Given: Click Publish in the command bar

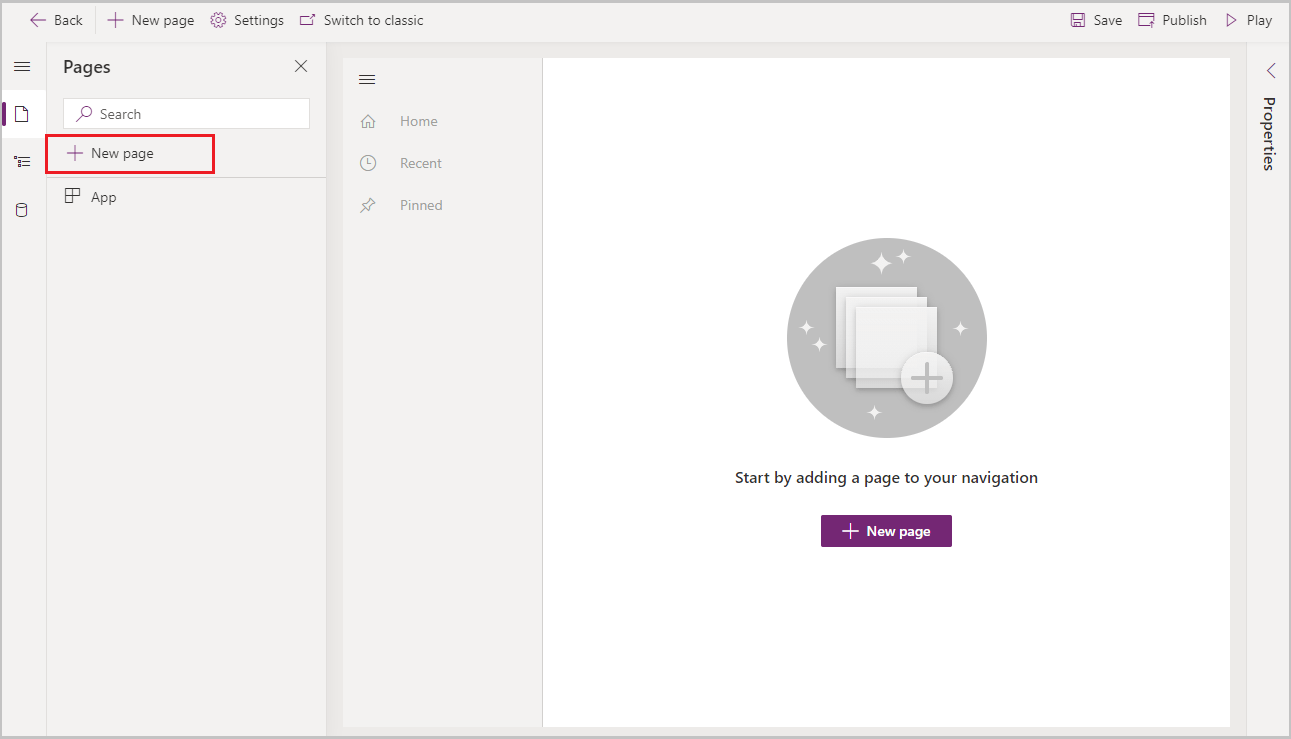Looking at the screenshot, I should tap(1171, 19).
